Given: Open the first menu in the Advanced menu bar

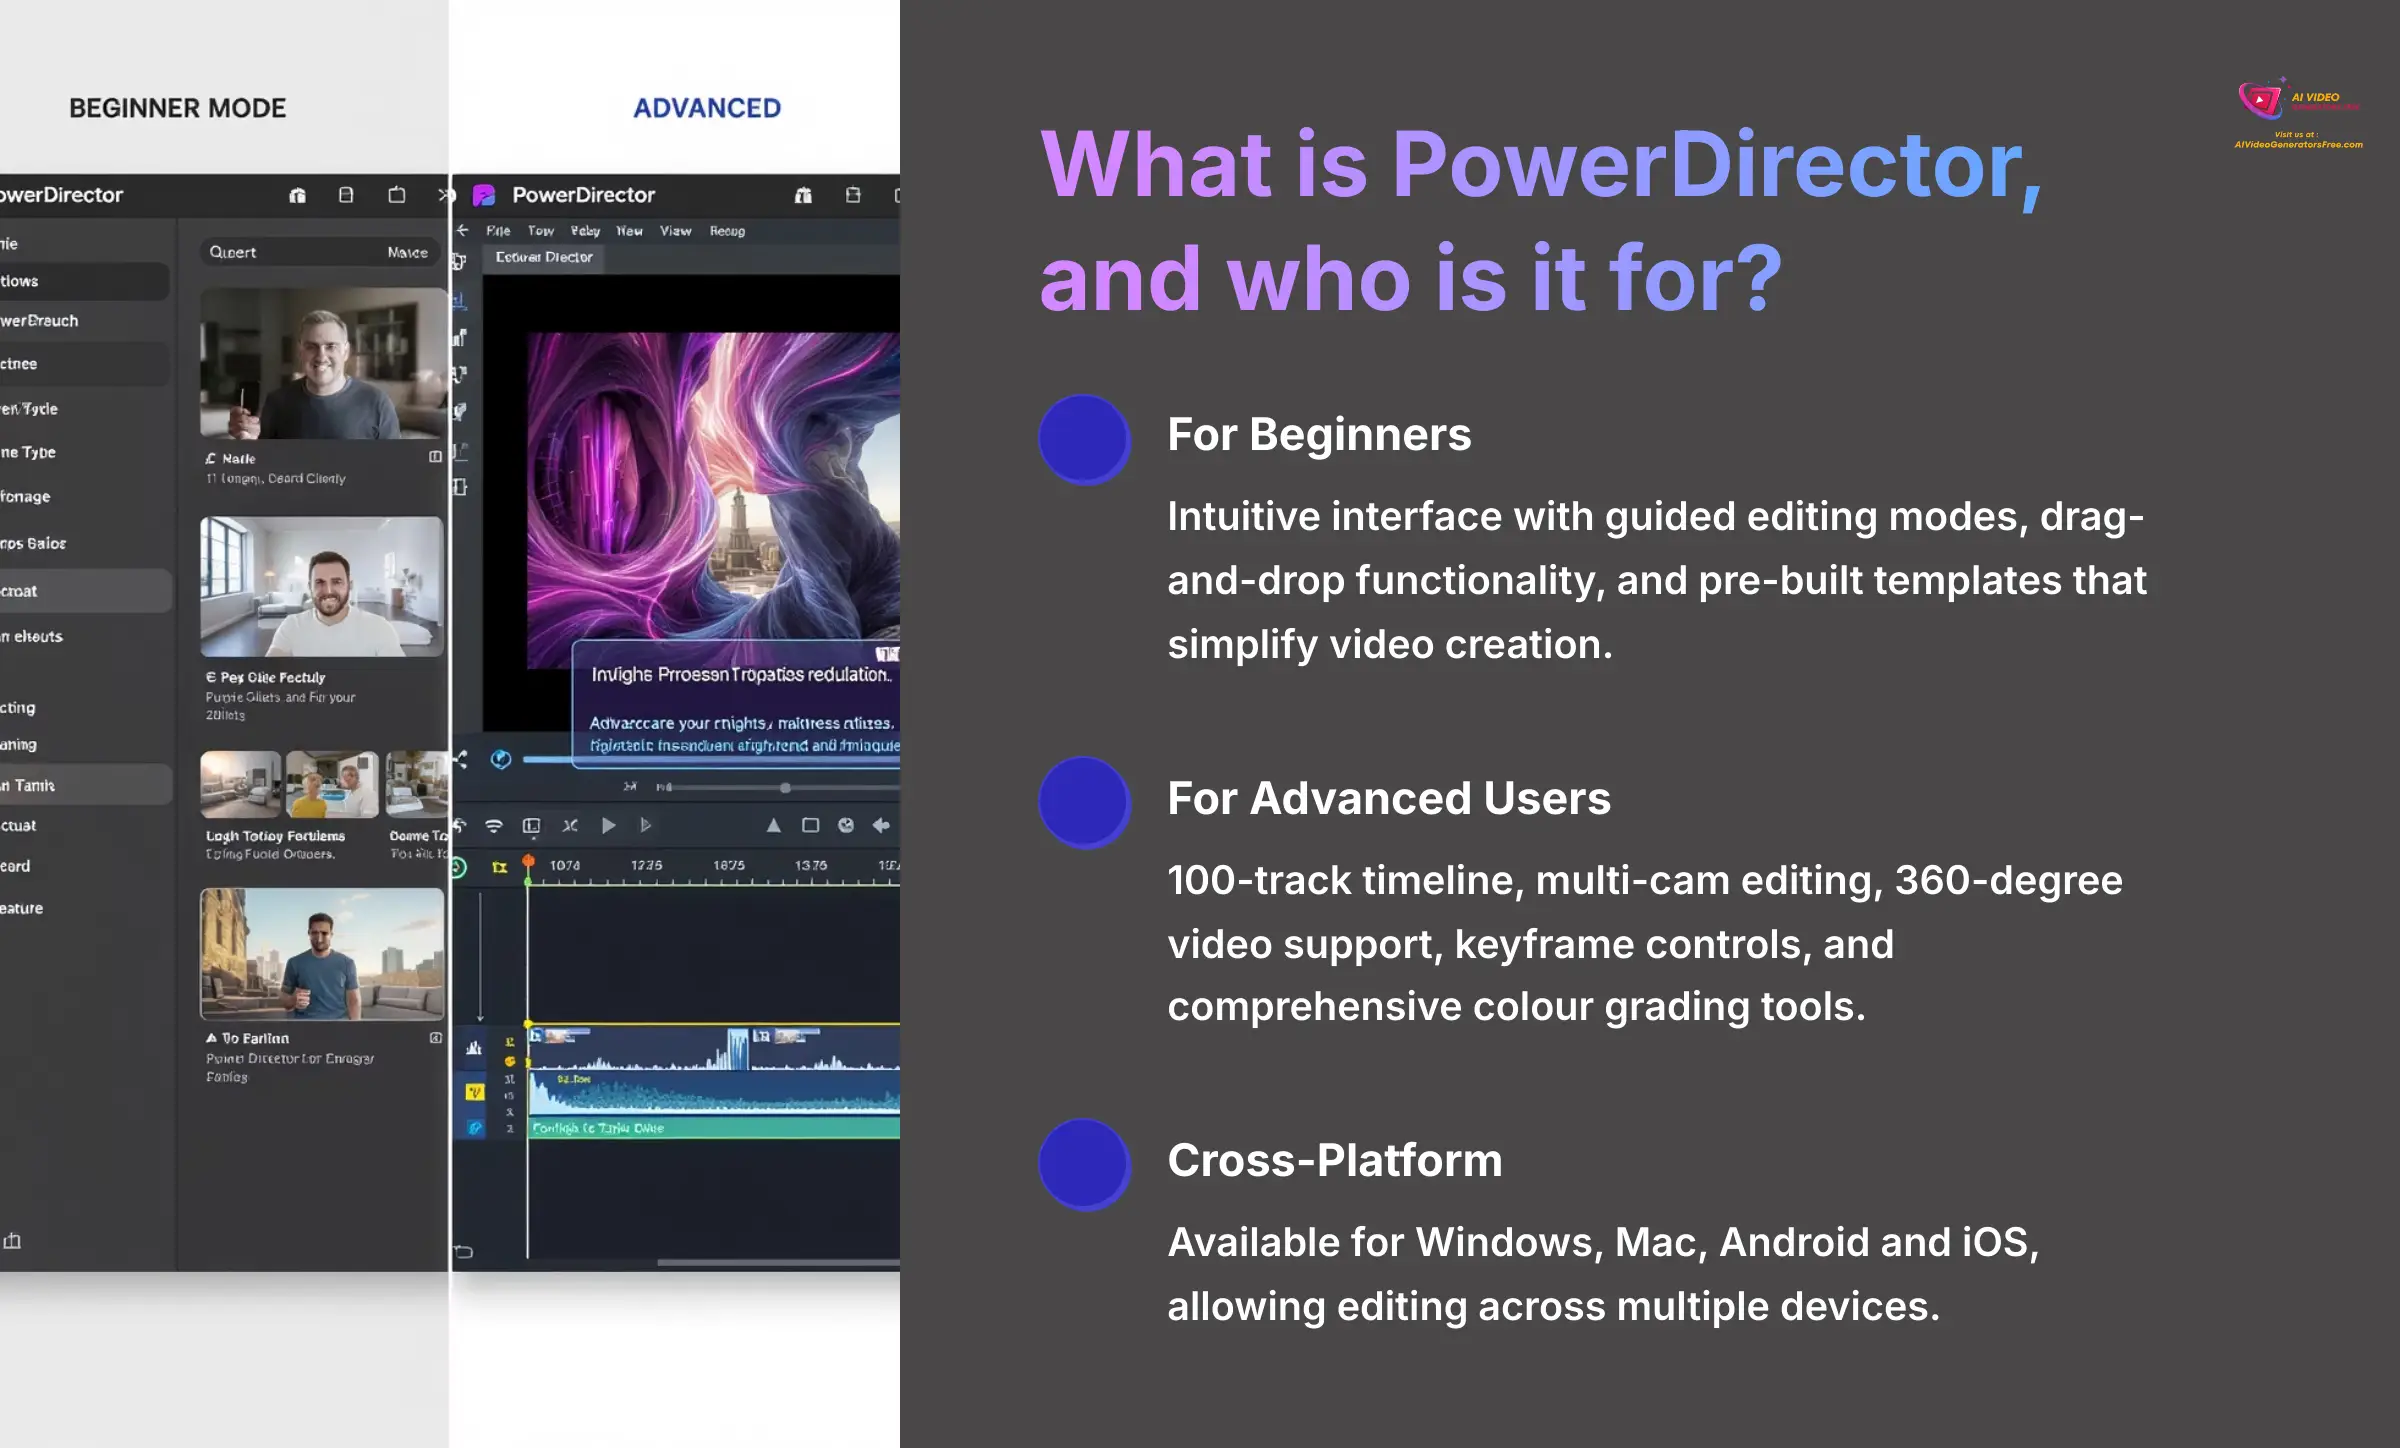Looking at the screenshot, I should (498, 231).
